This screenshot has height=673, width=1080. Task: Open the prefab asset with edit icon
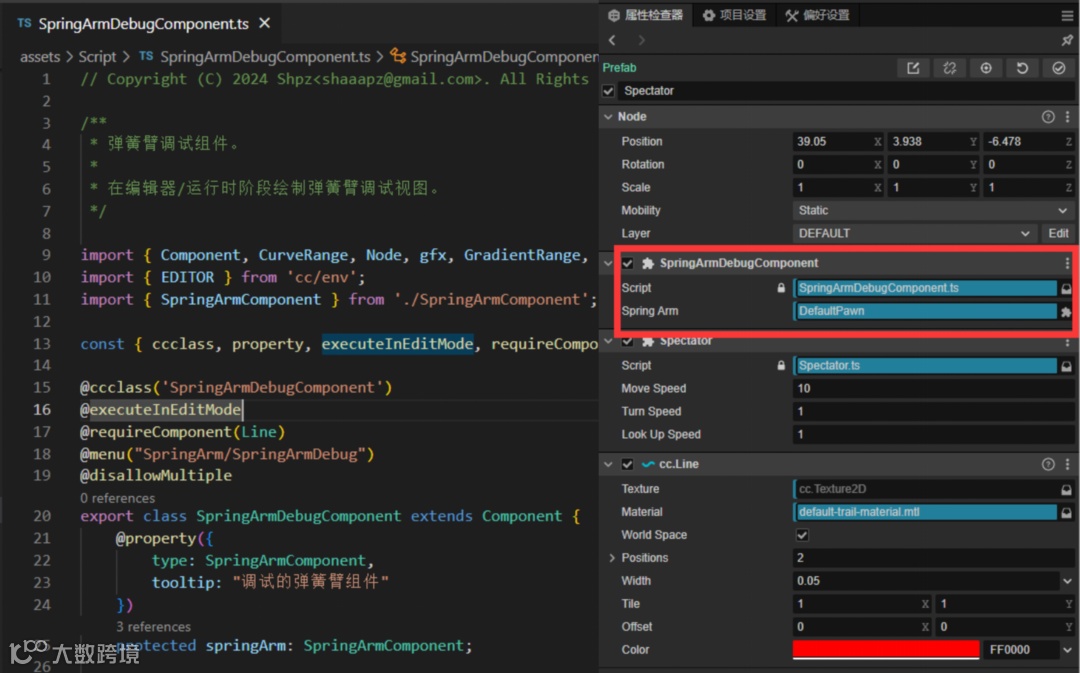click(913, 68)
